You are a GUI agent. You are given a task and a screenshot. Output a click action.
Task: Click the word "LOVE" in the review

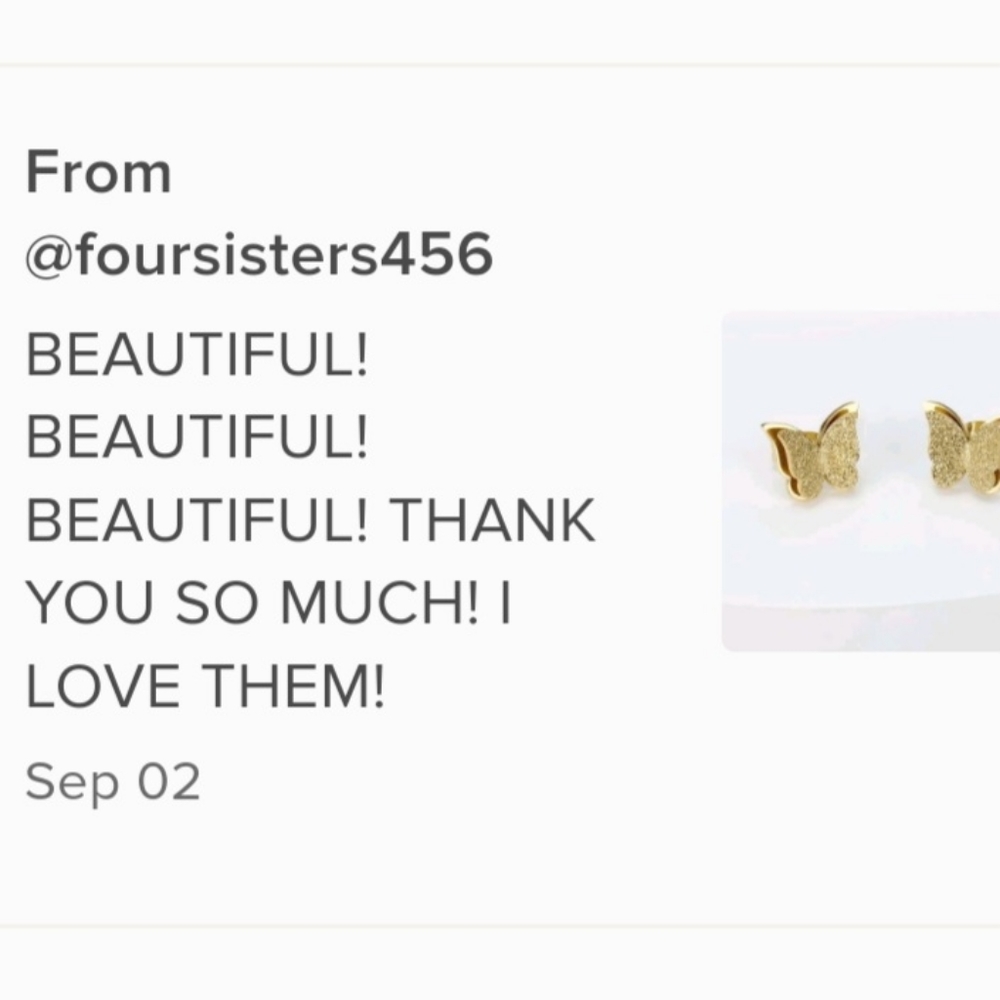[103, 686]
